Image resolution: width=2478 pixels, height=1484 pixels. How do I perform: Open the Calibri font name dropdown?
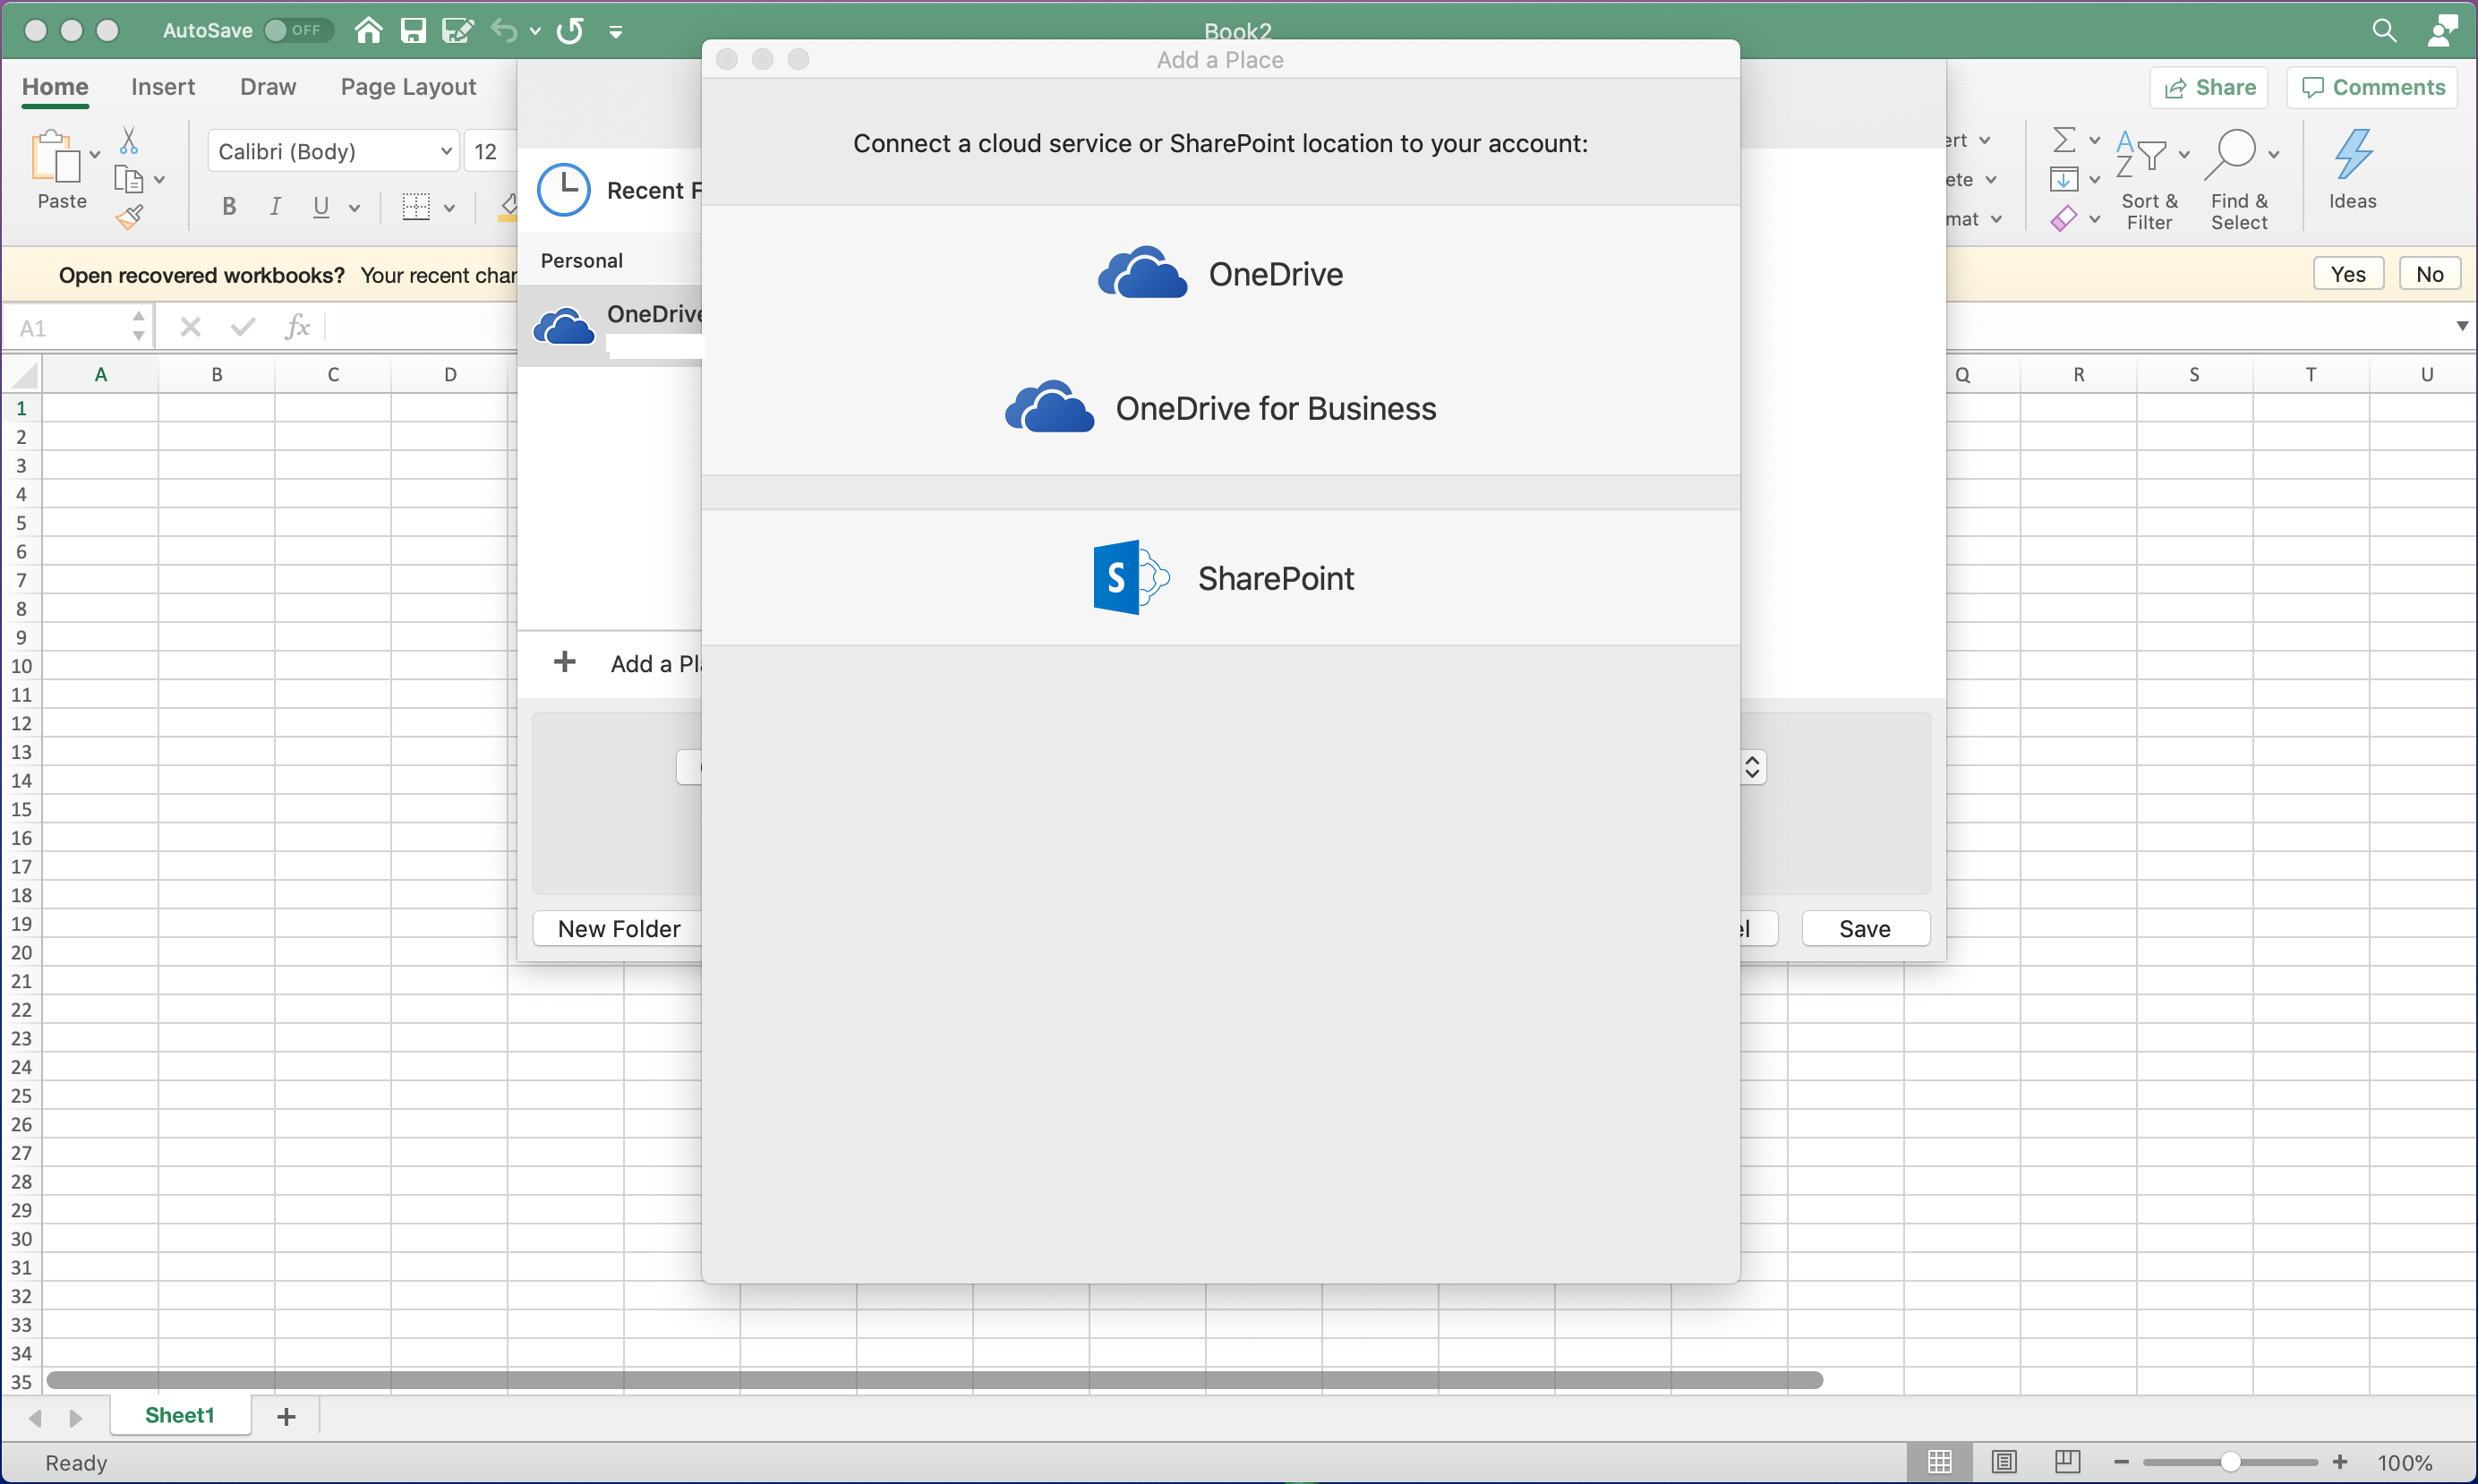point(446,152)
